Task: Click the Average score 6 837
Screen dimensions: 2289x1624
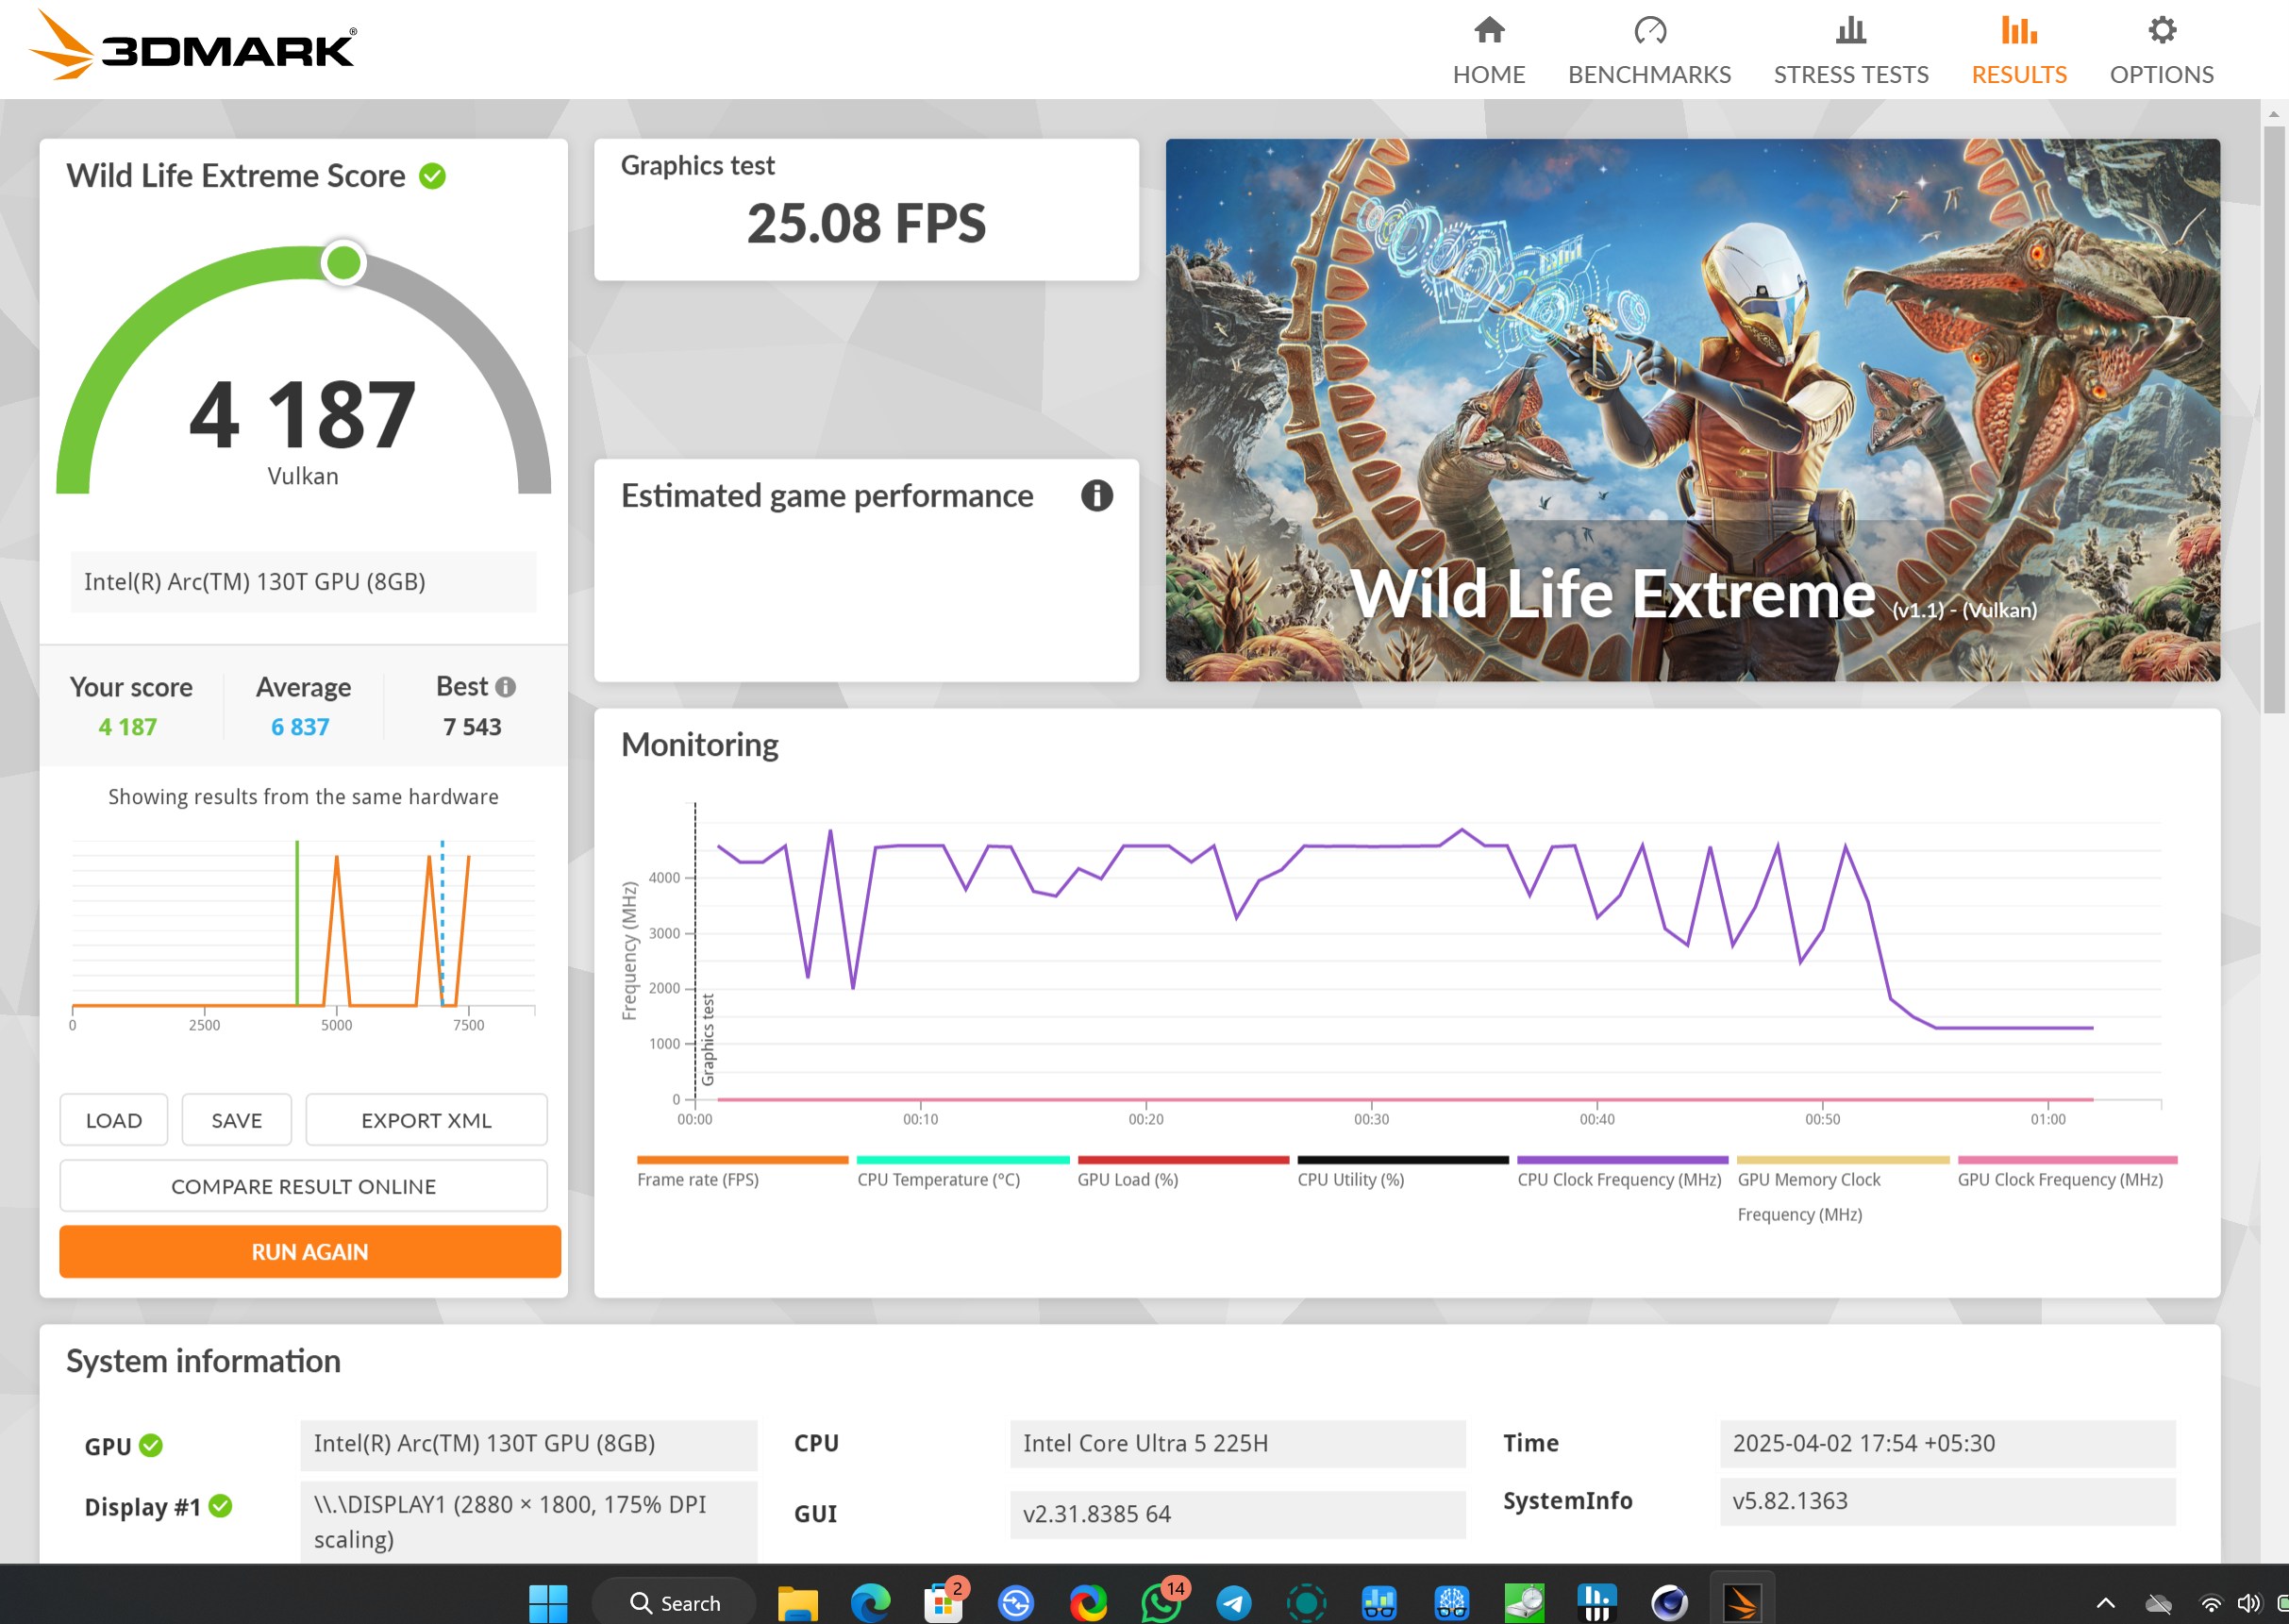Action: [x=301, y=727]
